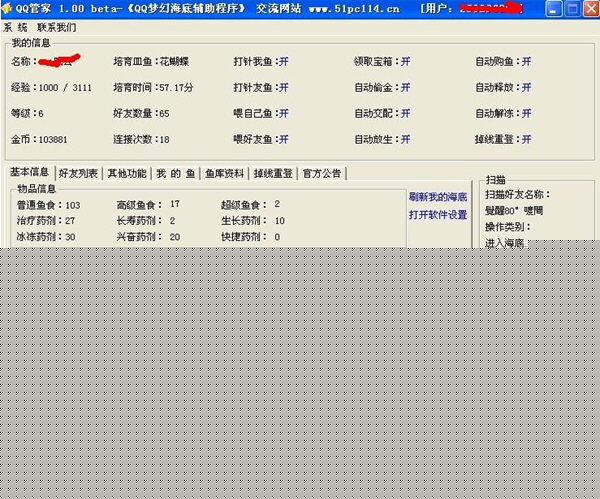Toggle 自动解冻 status 开
Screen dimensions: 600x499
[x=527, y=114]
